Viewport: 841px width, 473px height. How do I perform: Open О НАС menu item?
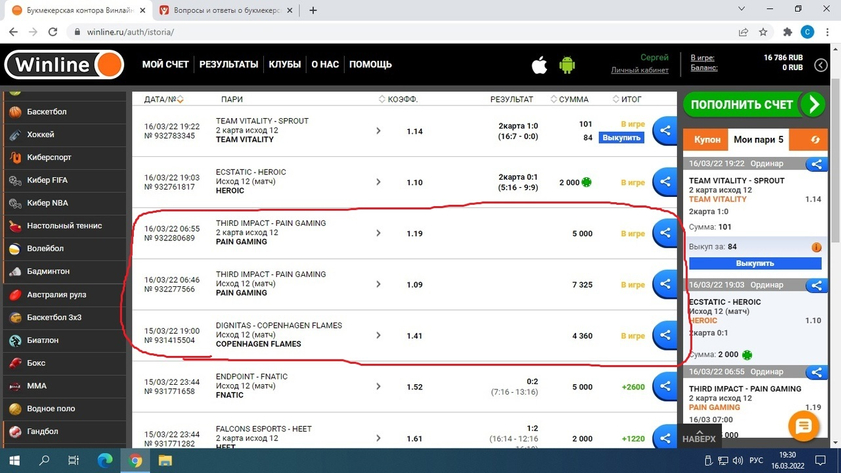click(325, 64)
